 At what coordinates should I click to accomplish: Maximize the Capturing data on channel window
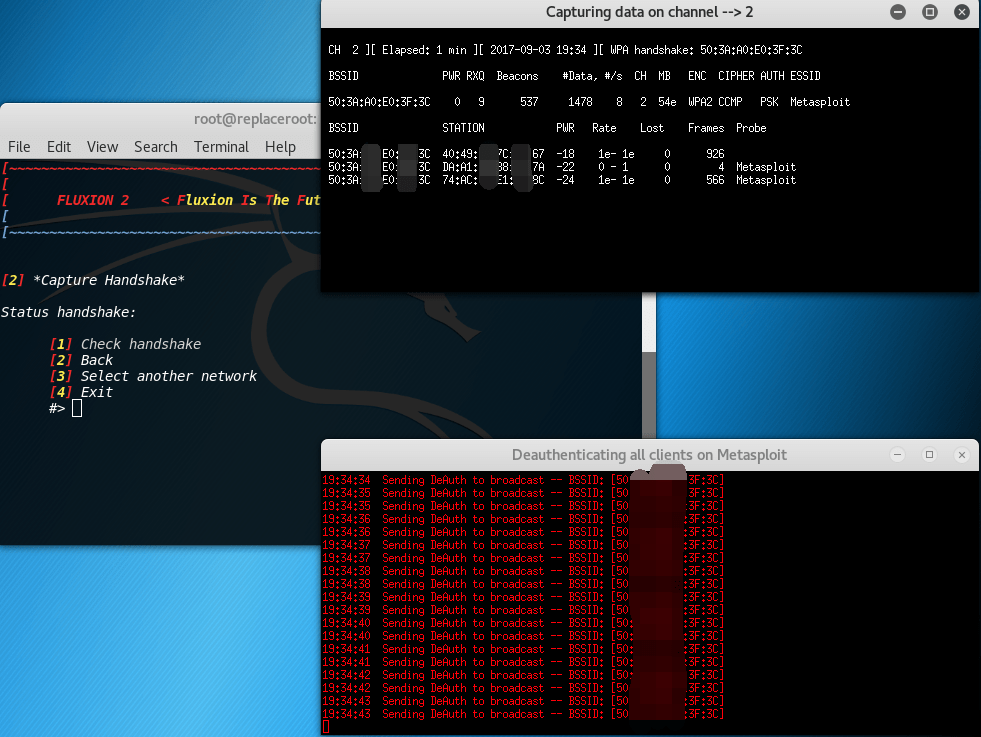[929, 12]
